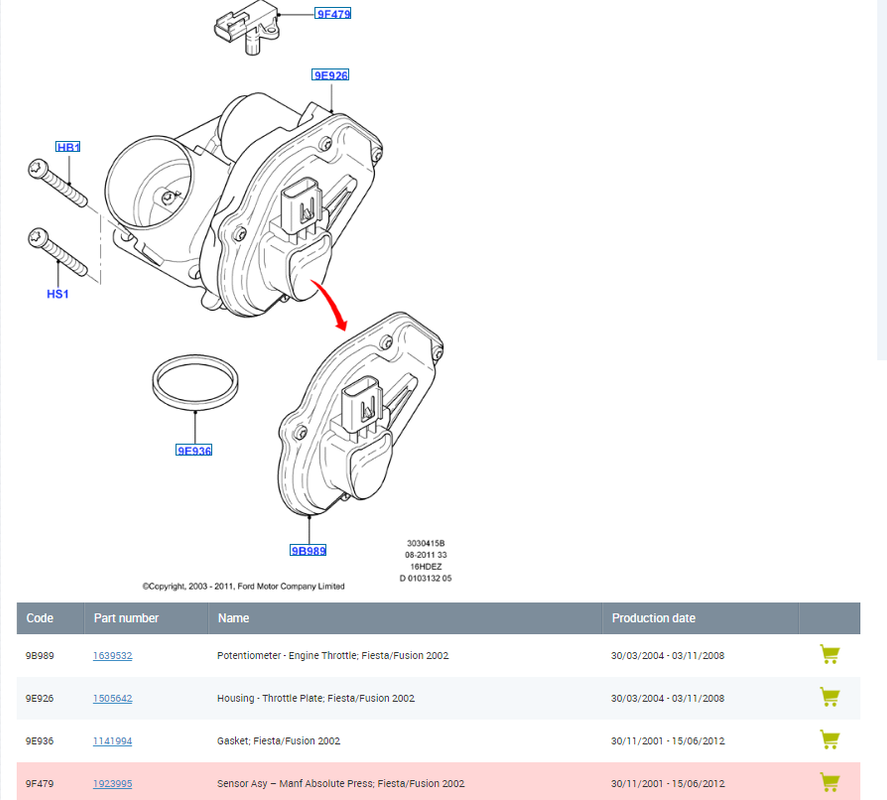Click the detached potentiometer cover drawing

[361, 414]
